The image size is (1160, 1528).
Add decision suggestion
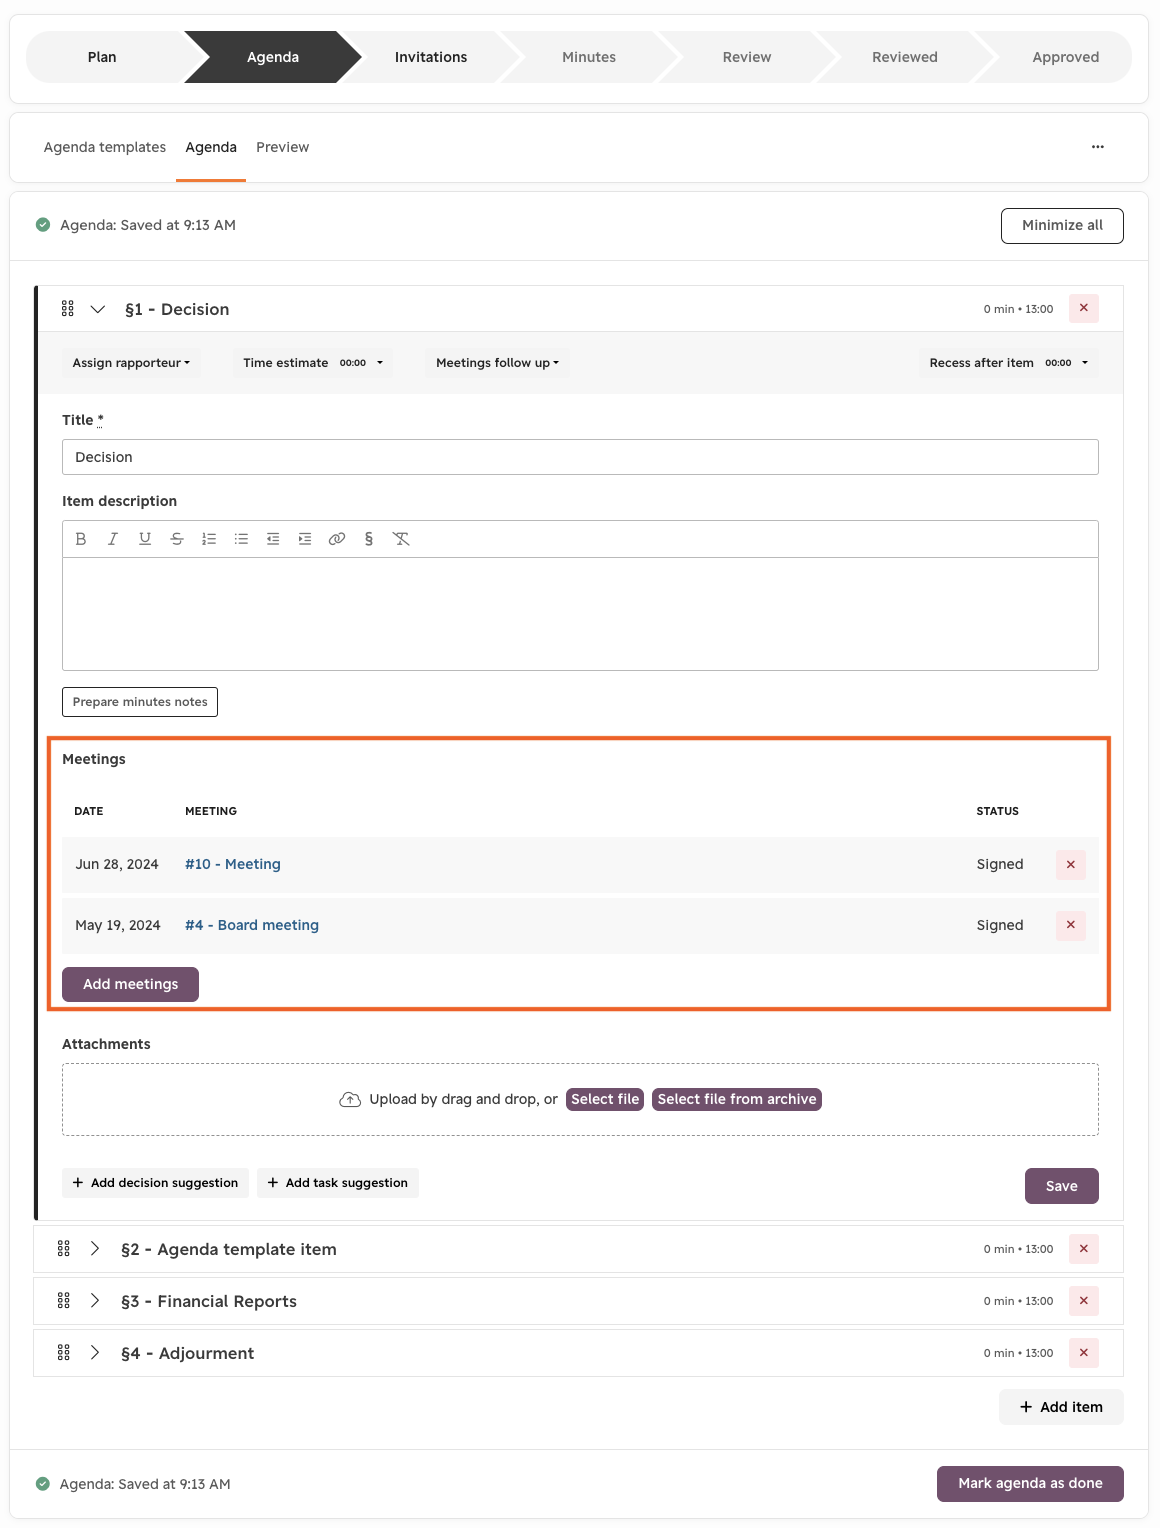pyautogui.click(x=155, y=1183)
